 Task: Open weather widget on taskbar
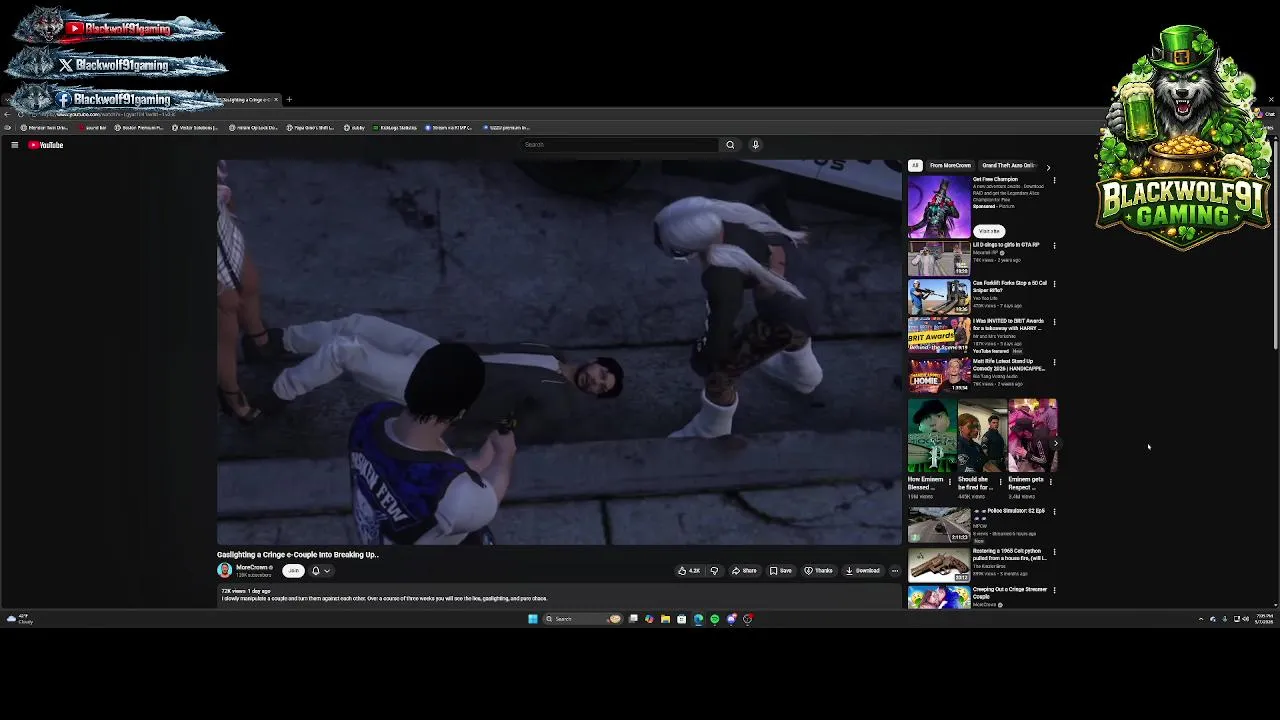coord(19,619)
